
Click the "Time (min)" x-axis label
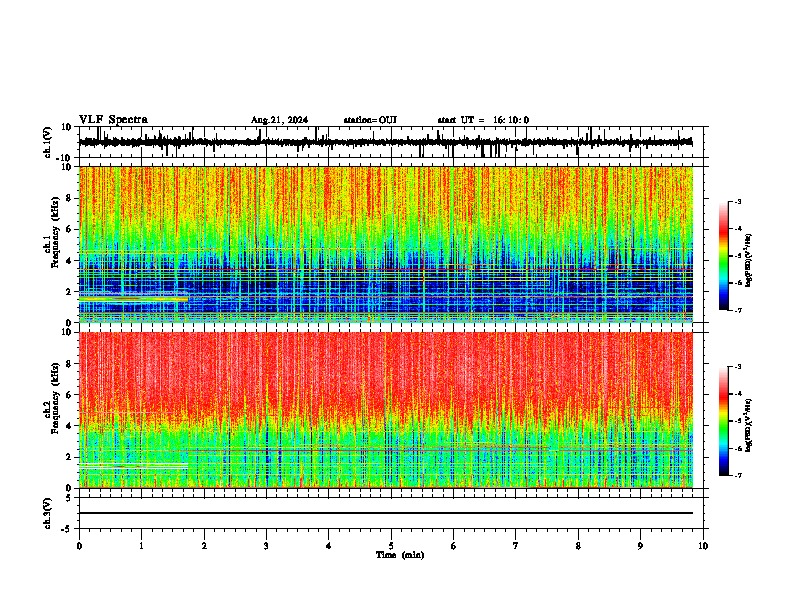tap(400, 555)
